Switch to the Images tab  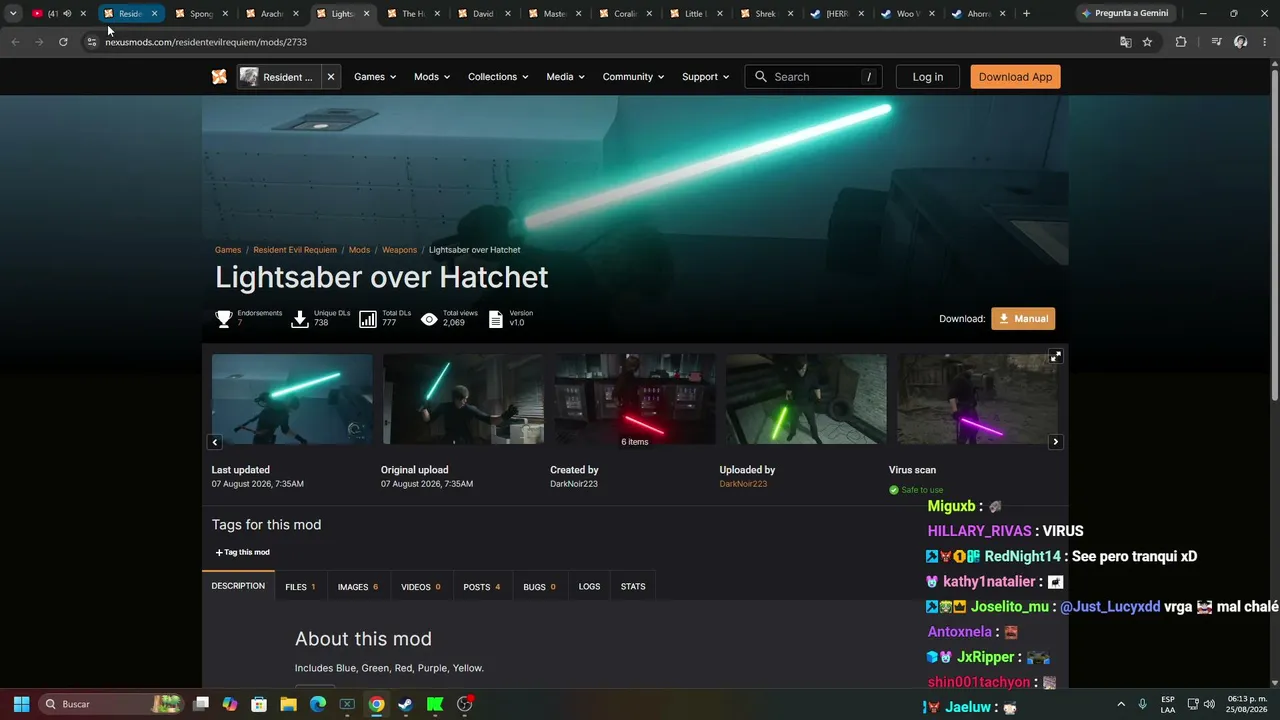point(358,587)
